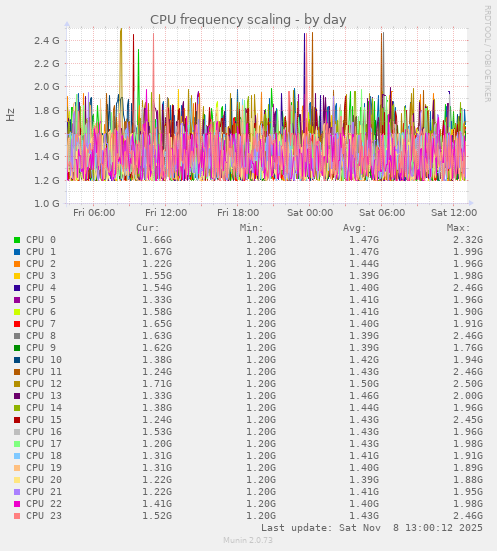Click the 'CPU 18' legend label
The height and width of the screenshot is (551, 497).
pos(44,456)
